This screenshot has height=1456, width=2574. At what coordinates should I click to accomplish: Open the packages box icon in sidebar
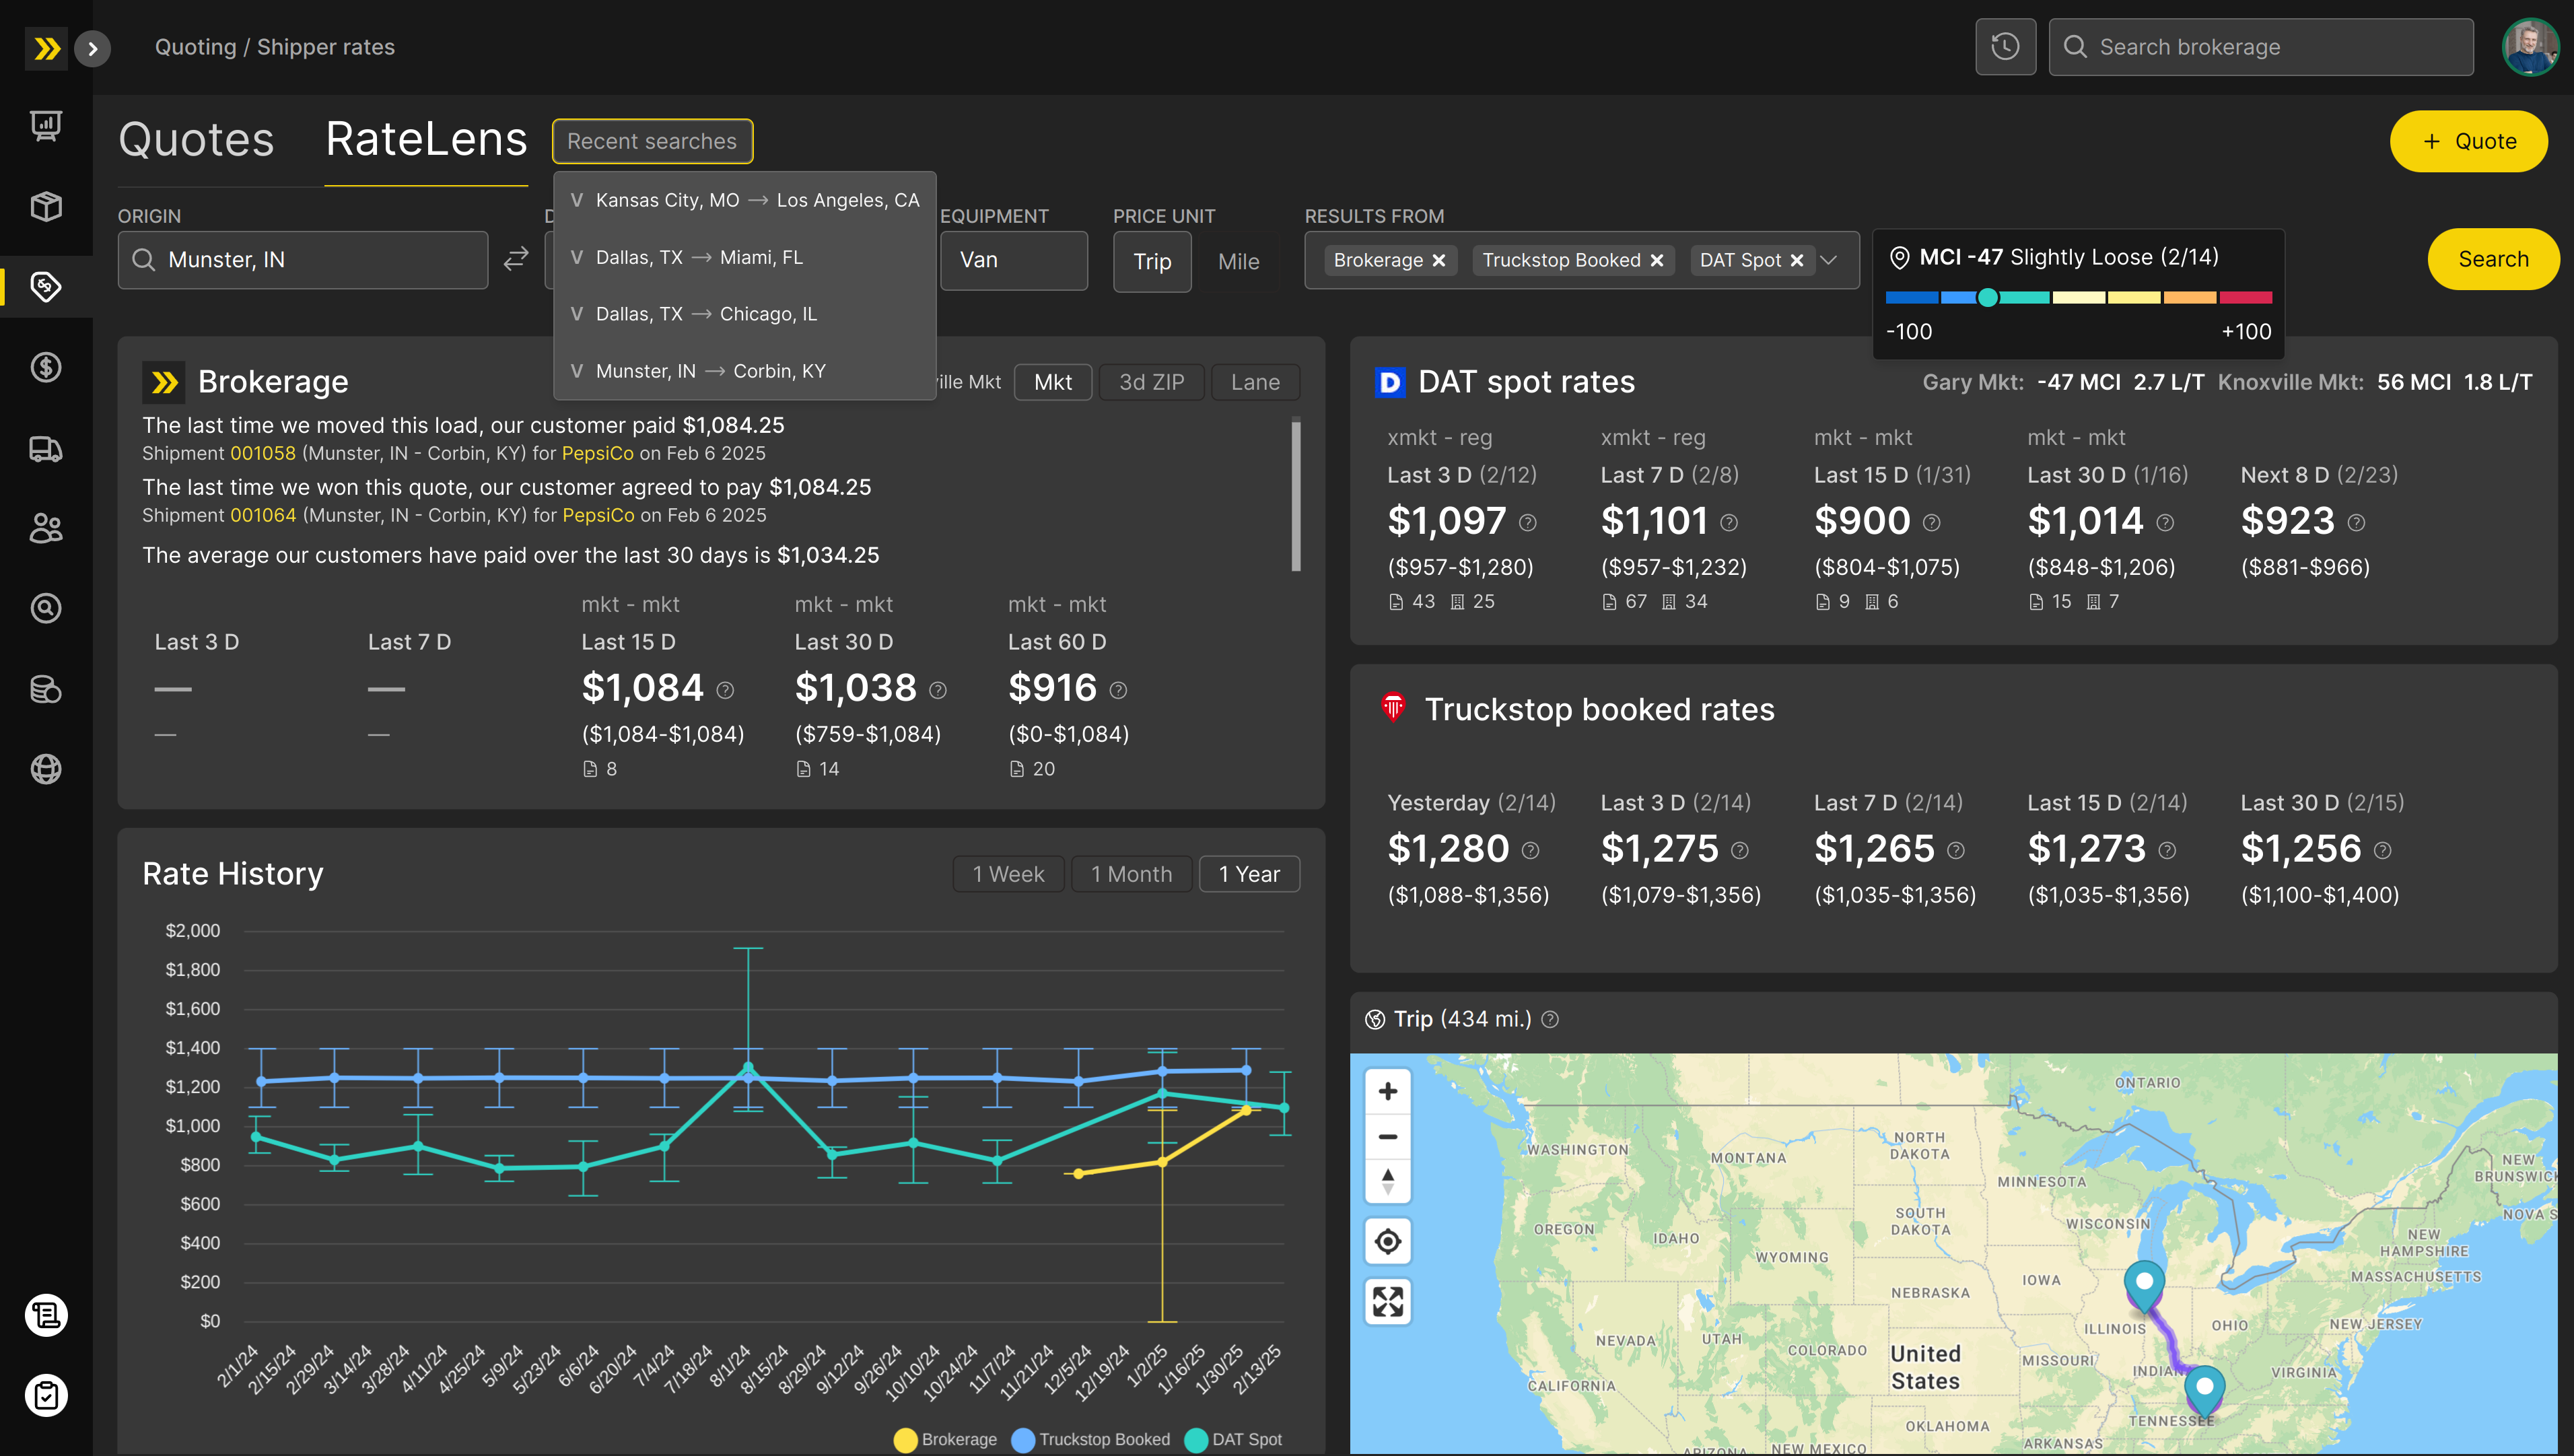(45, 207)
